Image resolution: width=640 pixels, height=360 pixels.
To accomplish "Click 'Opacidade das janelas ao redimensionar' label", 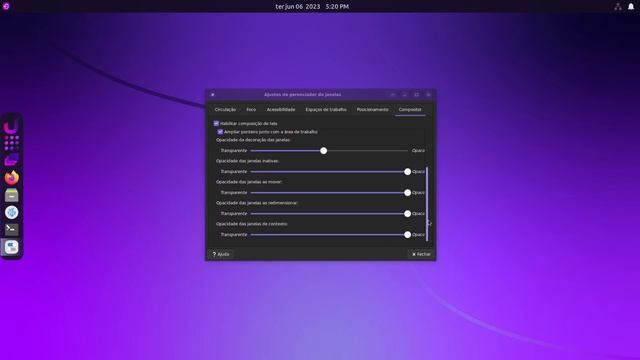I will [257, 203].
